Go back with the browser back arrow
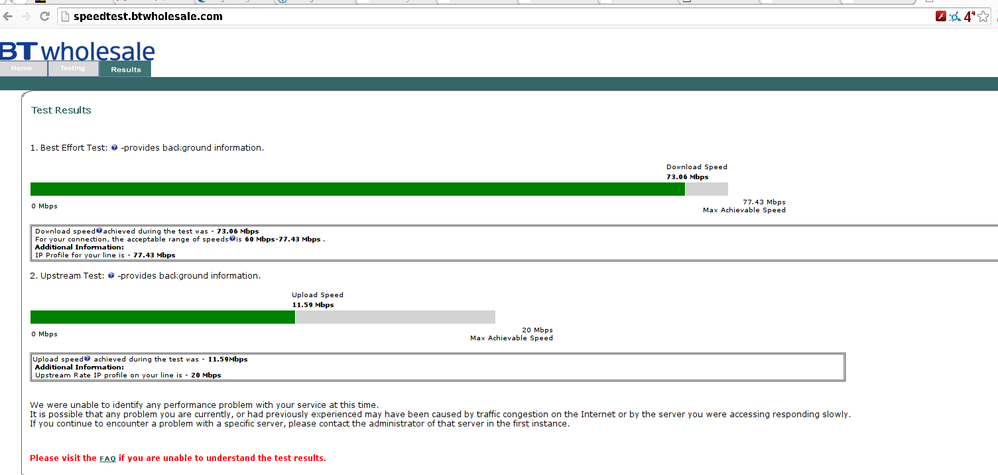 click(6, 17)
